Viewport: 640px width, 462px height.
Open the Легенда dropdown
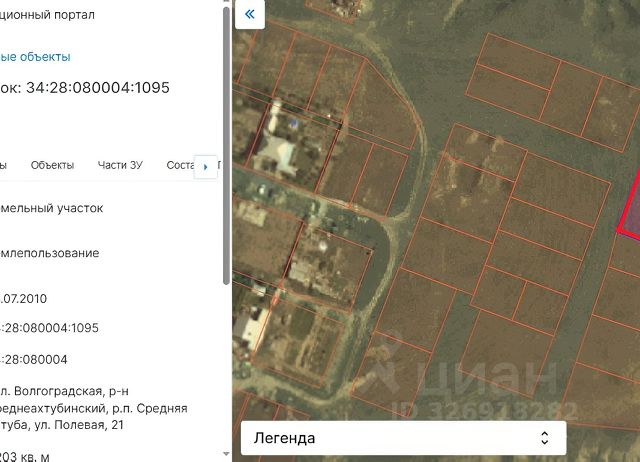(x=403, y=438)
